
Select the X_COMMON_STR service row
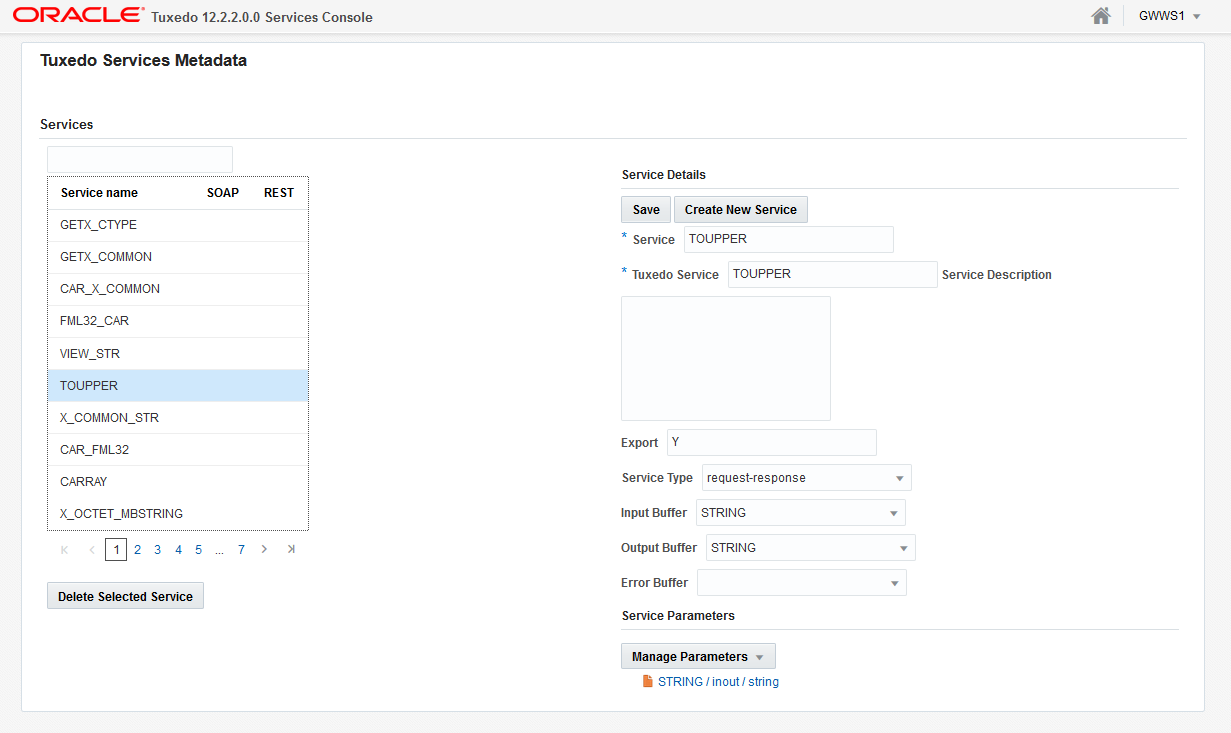point(178,418)
